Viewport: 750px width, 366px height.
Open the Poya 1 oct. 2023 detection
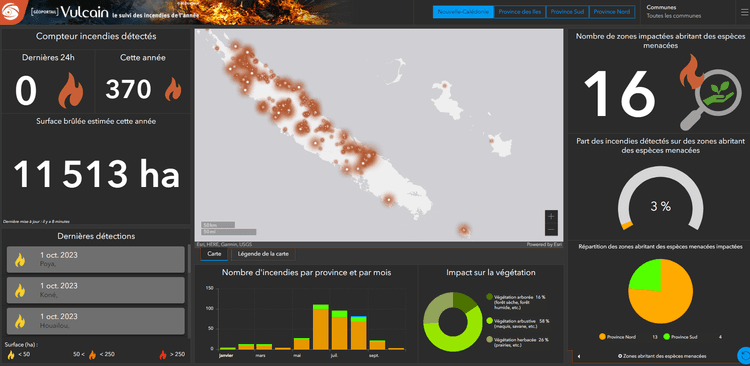(x=96, y=259)
